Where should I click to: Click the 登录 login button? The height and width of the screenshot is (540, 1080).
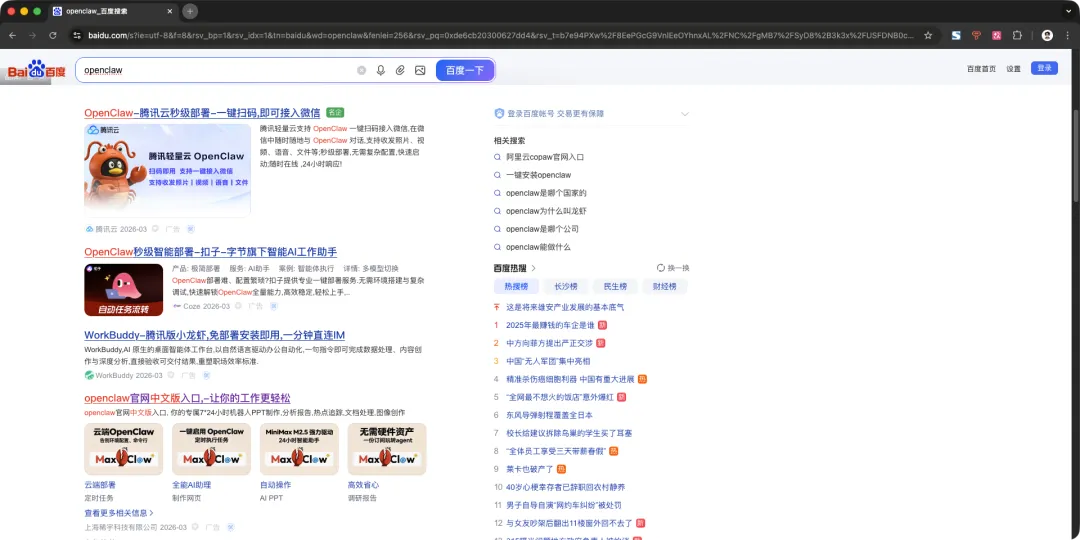tap(1044, 68)
